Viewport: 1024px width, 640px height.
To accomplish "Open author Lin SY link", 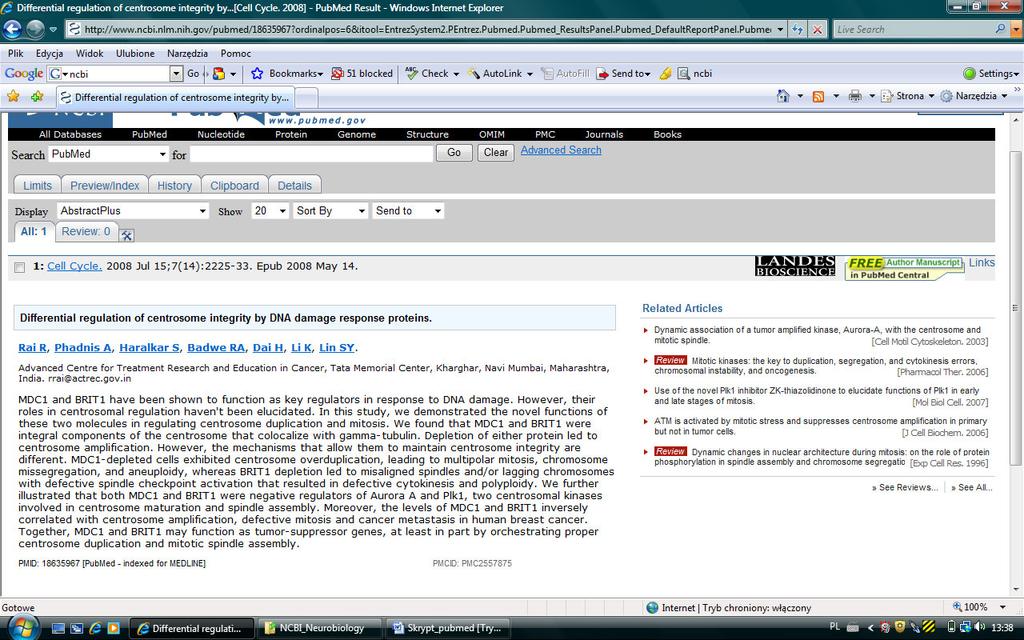I will [x=337, y=348].
